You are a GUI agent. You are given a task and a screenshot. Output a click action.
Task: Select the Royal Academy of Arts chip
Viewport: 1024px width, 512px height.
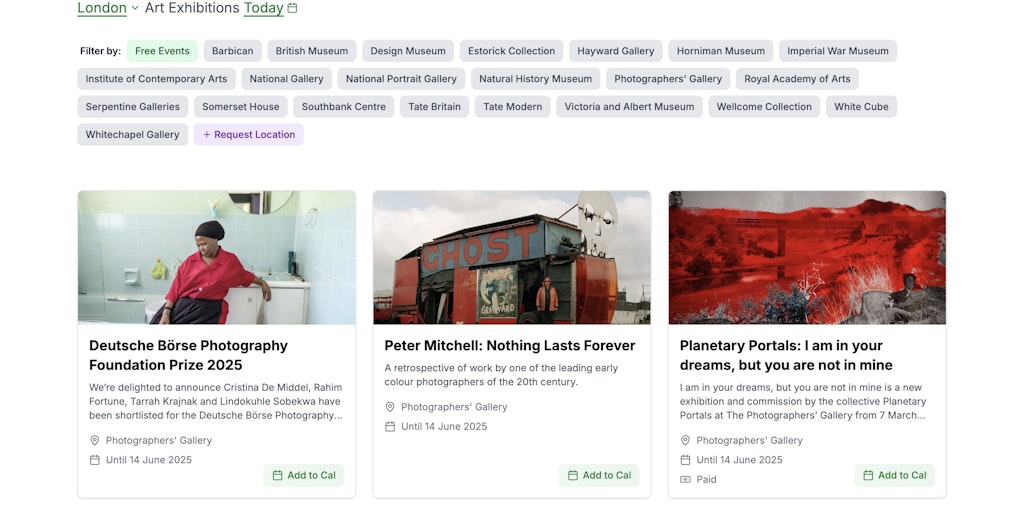[797, 79]
